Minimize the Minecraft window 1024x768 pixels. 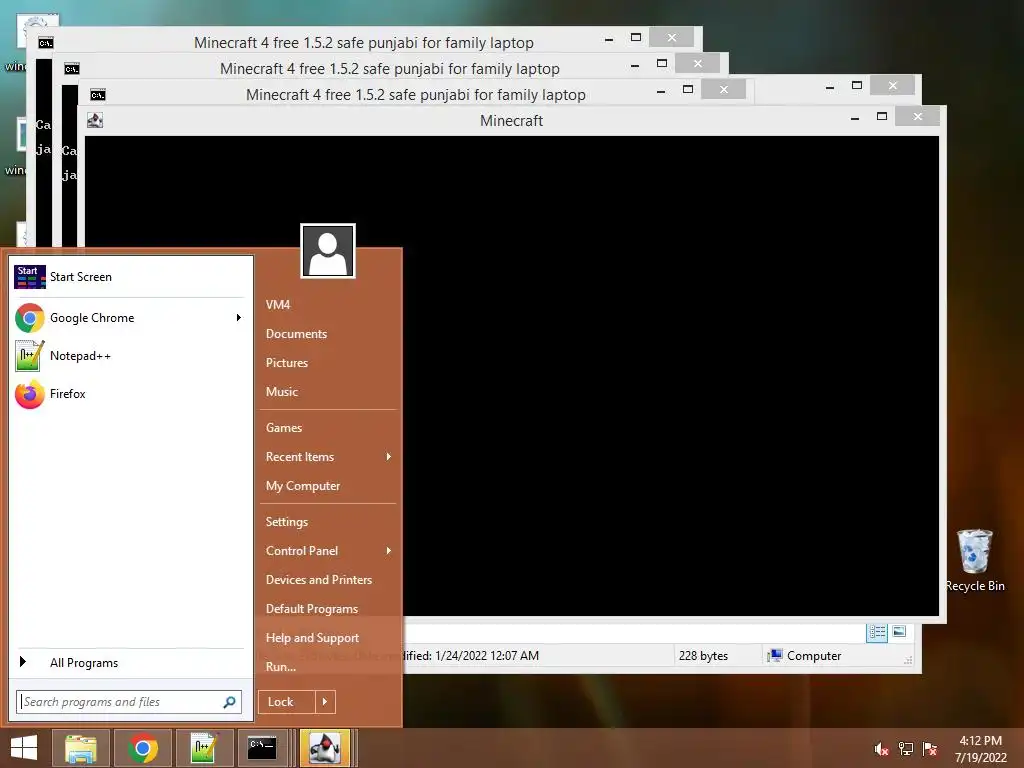855,118
